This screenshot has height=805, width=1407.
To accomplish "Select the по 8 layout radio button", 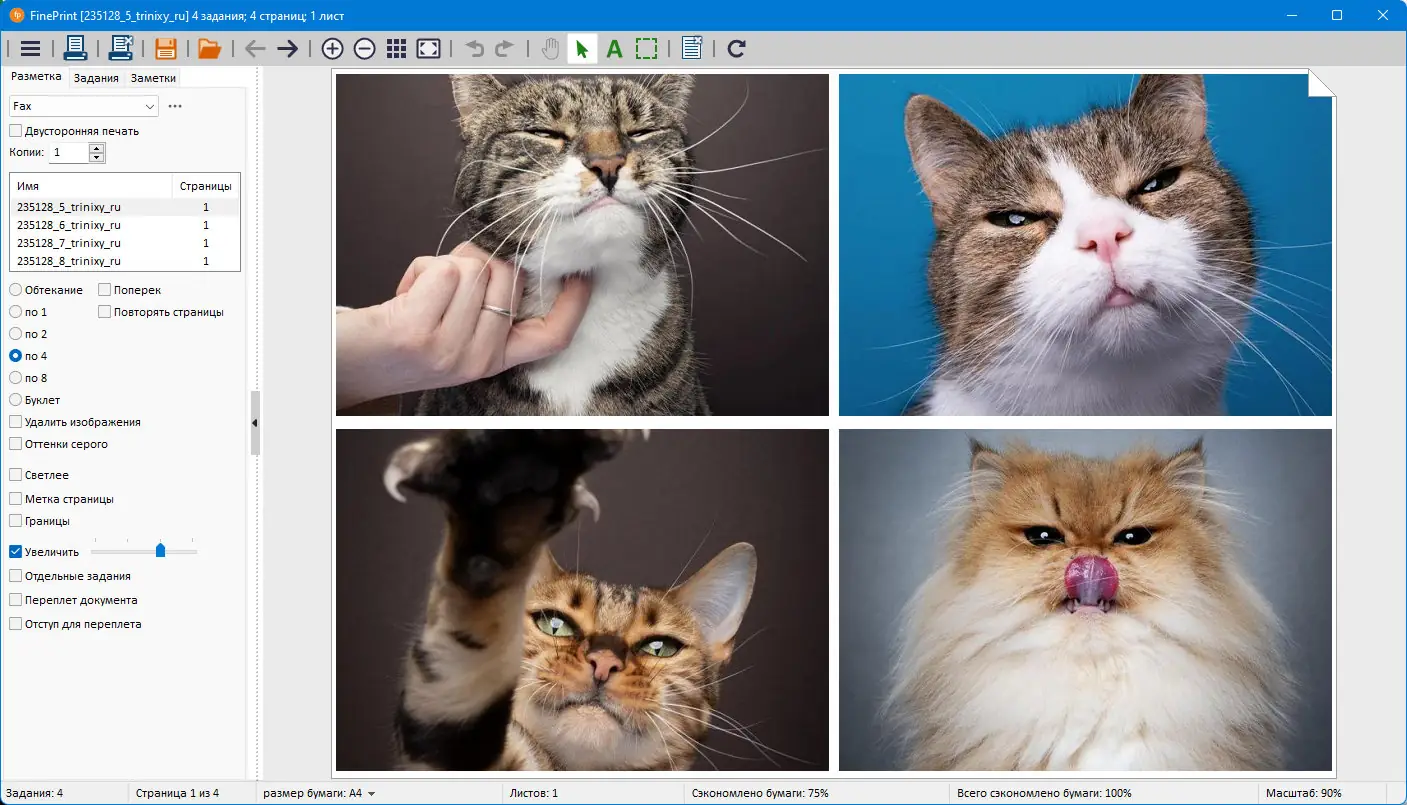I will [15, 378].
